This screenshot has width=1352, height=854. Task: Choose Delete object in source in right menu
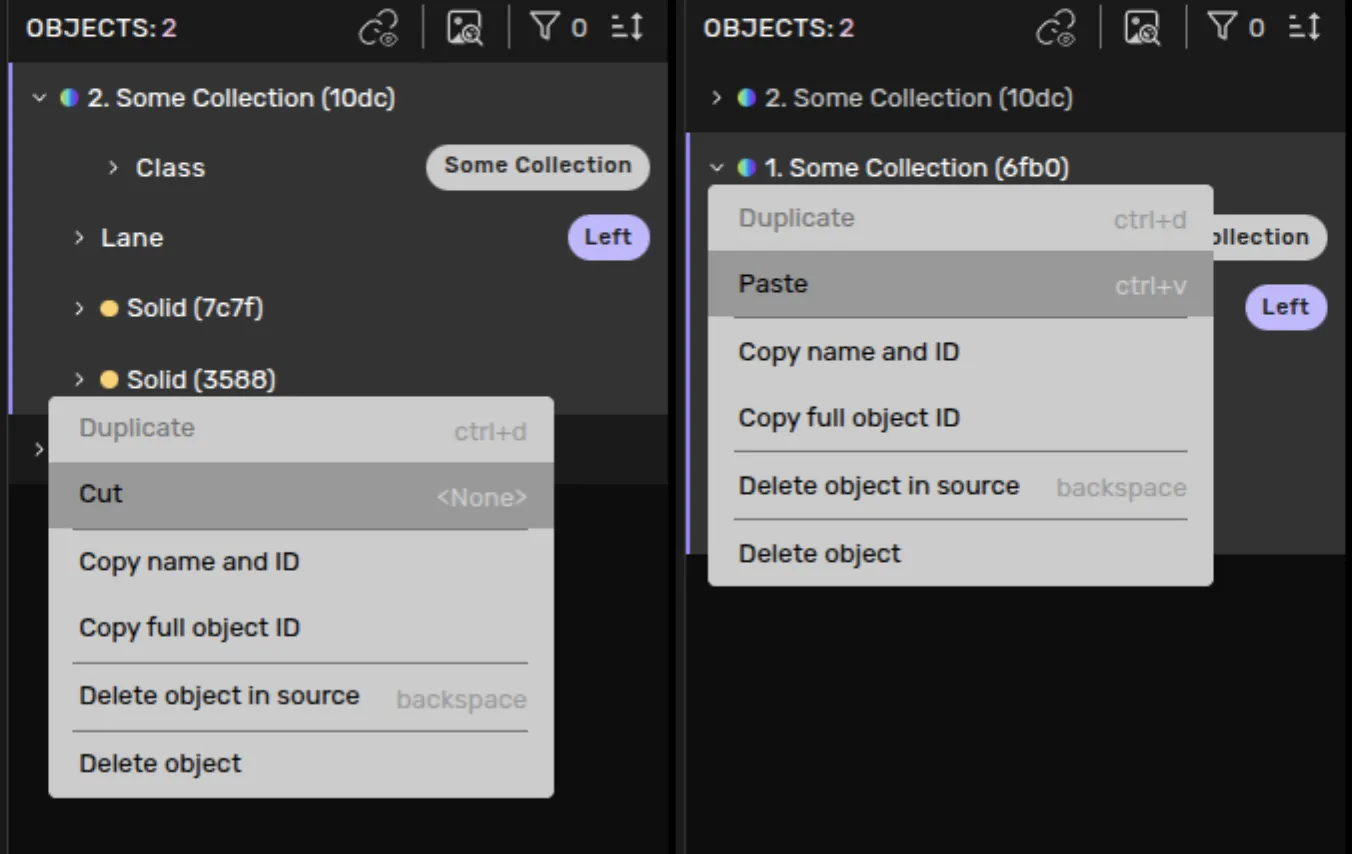[x=960, y=486]
